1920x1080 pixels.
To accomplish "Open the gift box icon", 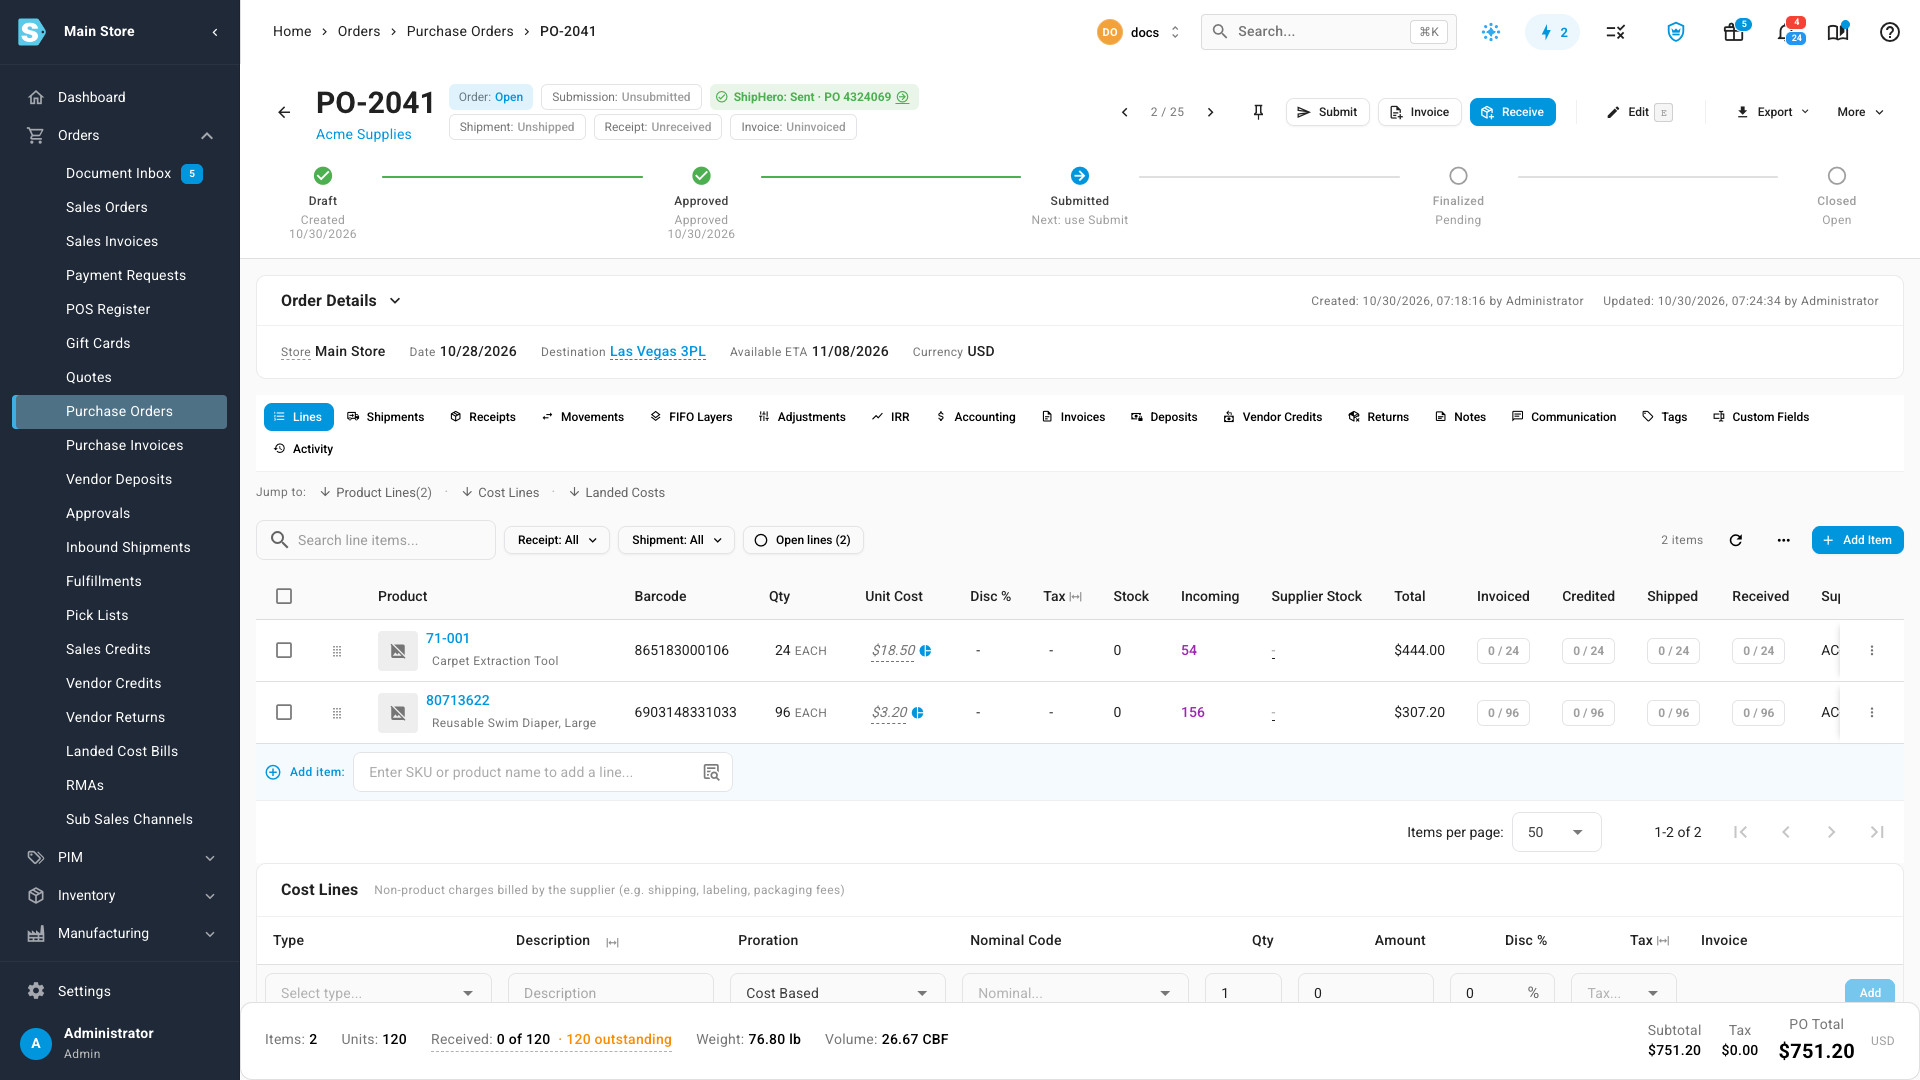I will (1734, 32).
